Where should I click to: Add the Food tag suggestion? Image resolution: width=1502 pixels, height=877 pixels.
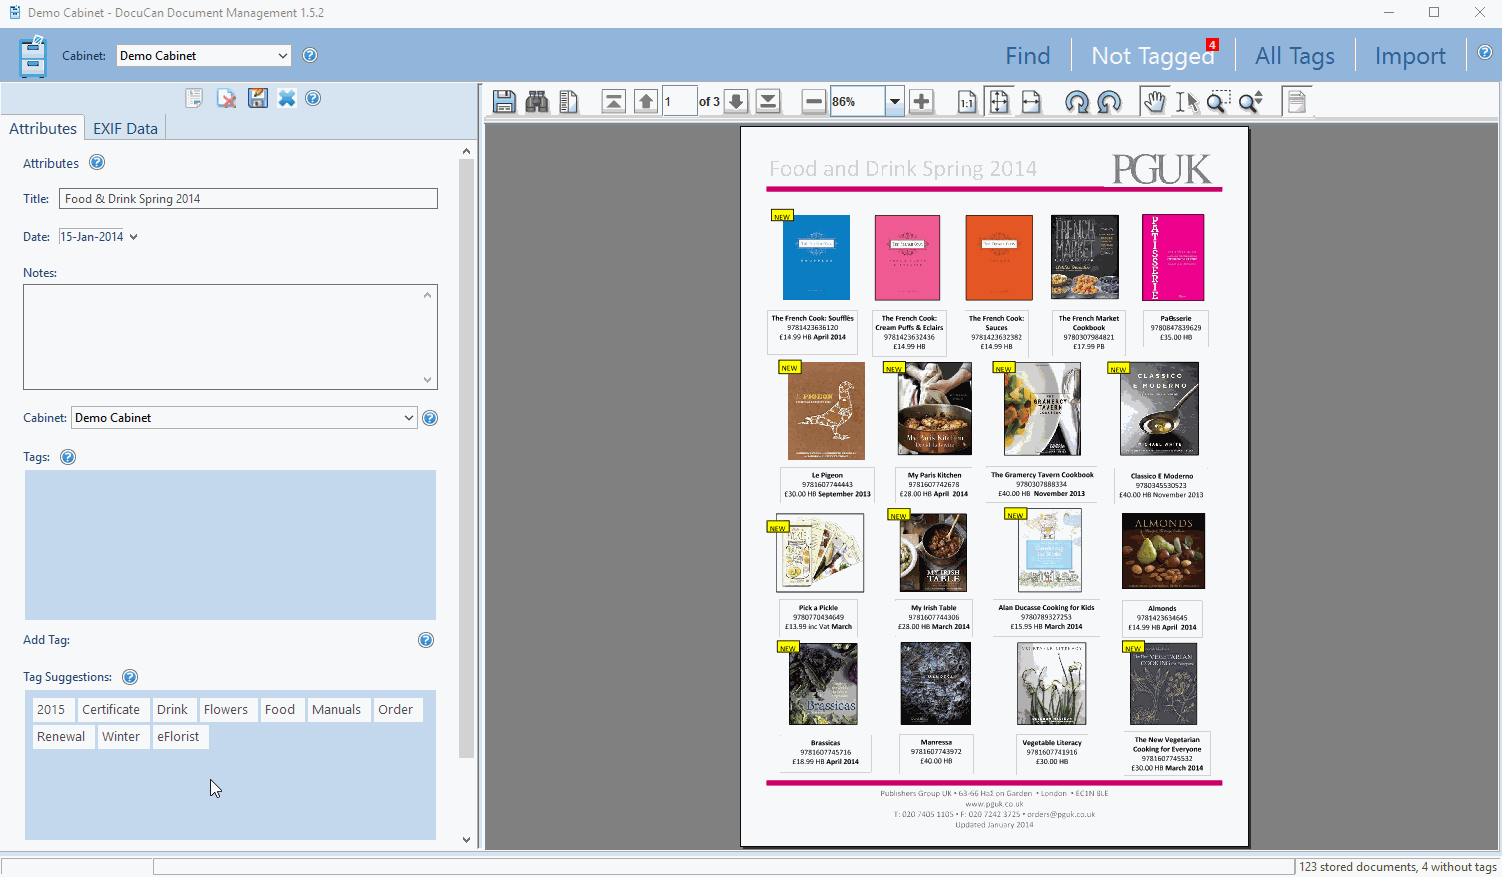(280, 710)
